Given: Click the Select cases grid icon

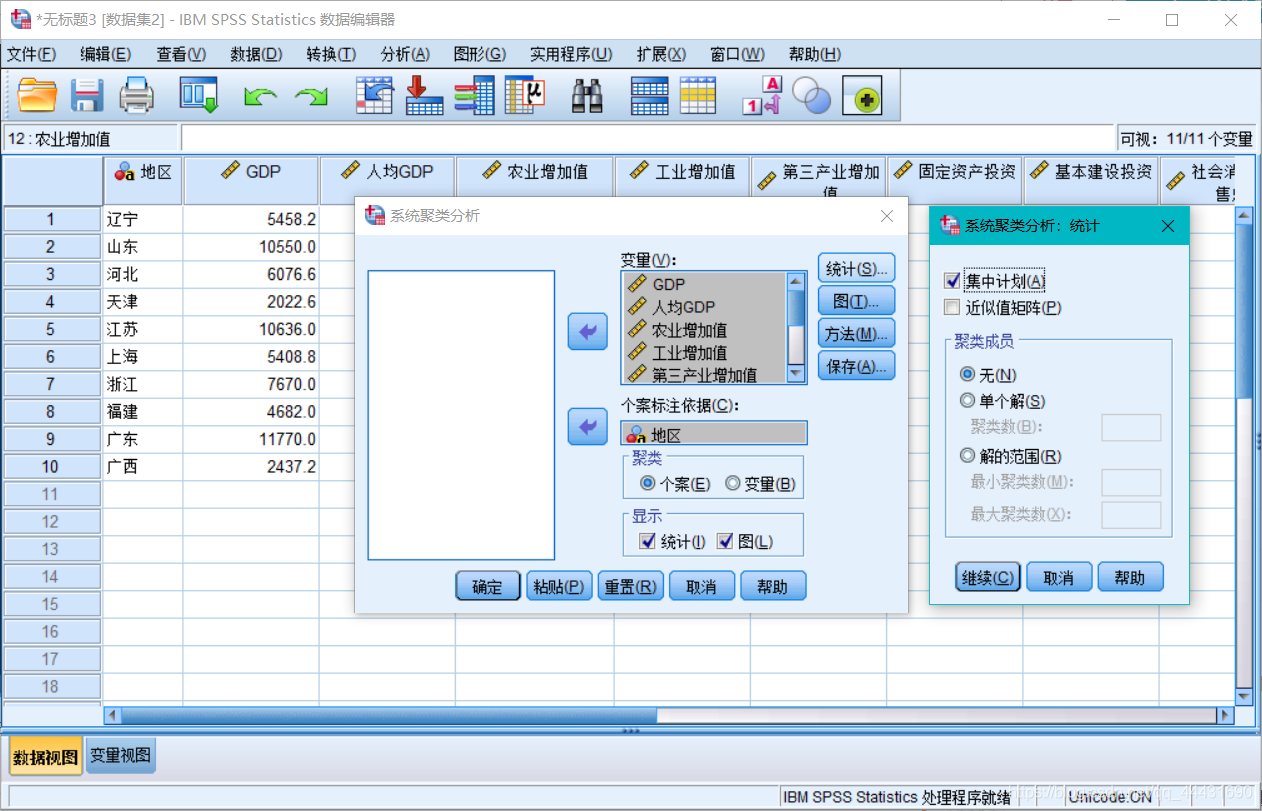Looking at the screenshot, I should 698,96.
